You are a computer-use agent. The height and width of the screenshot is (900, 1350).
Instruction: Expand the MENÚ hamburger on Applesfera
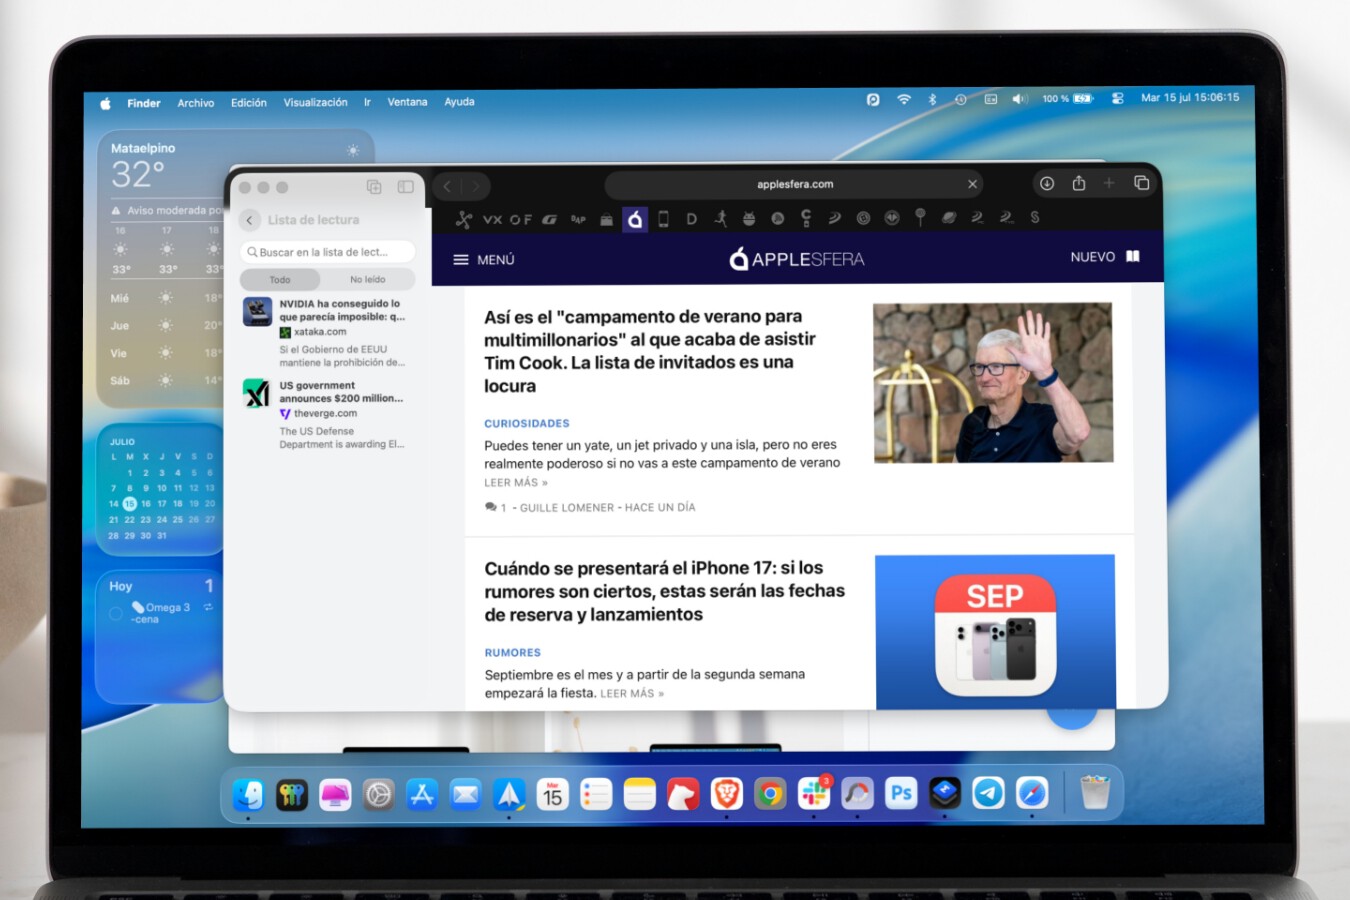coord(459,259)
